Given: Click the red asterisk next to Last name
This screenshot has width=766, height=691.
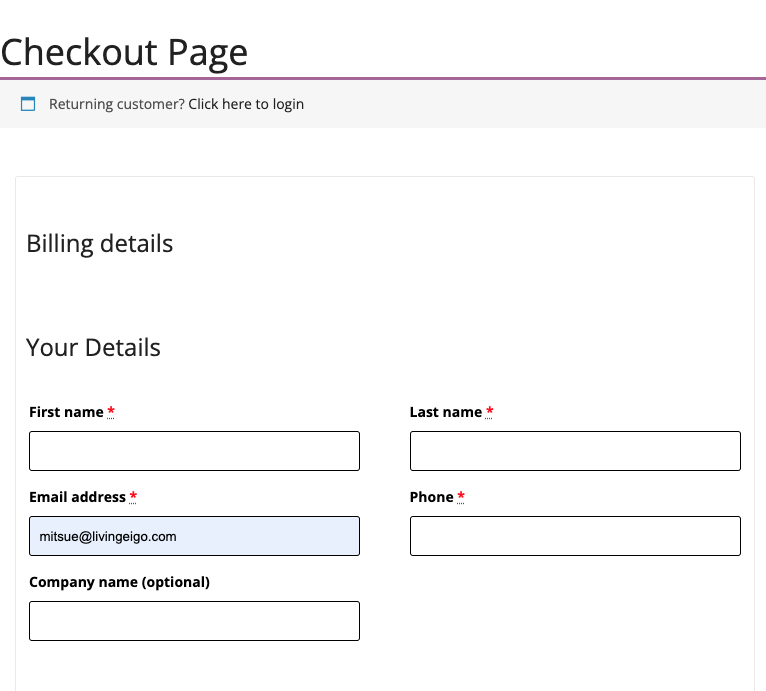Looking at the screenshot, I should (489, 411).
